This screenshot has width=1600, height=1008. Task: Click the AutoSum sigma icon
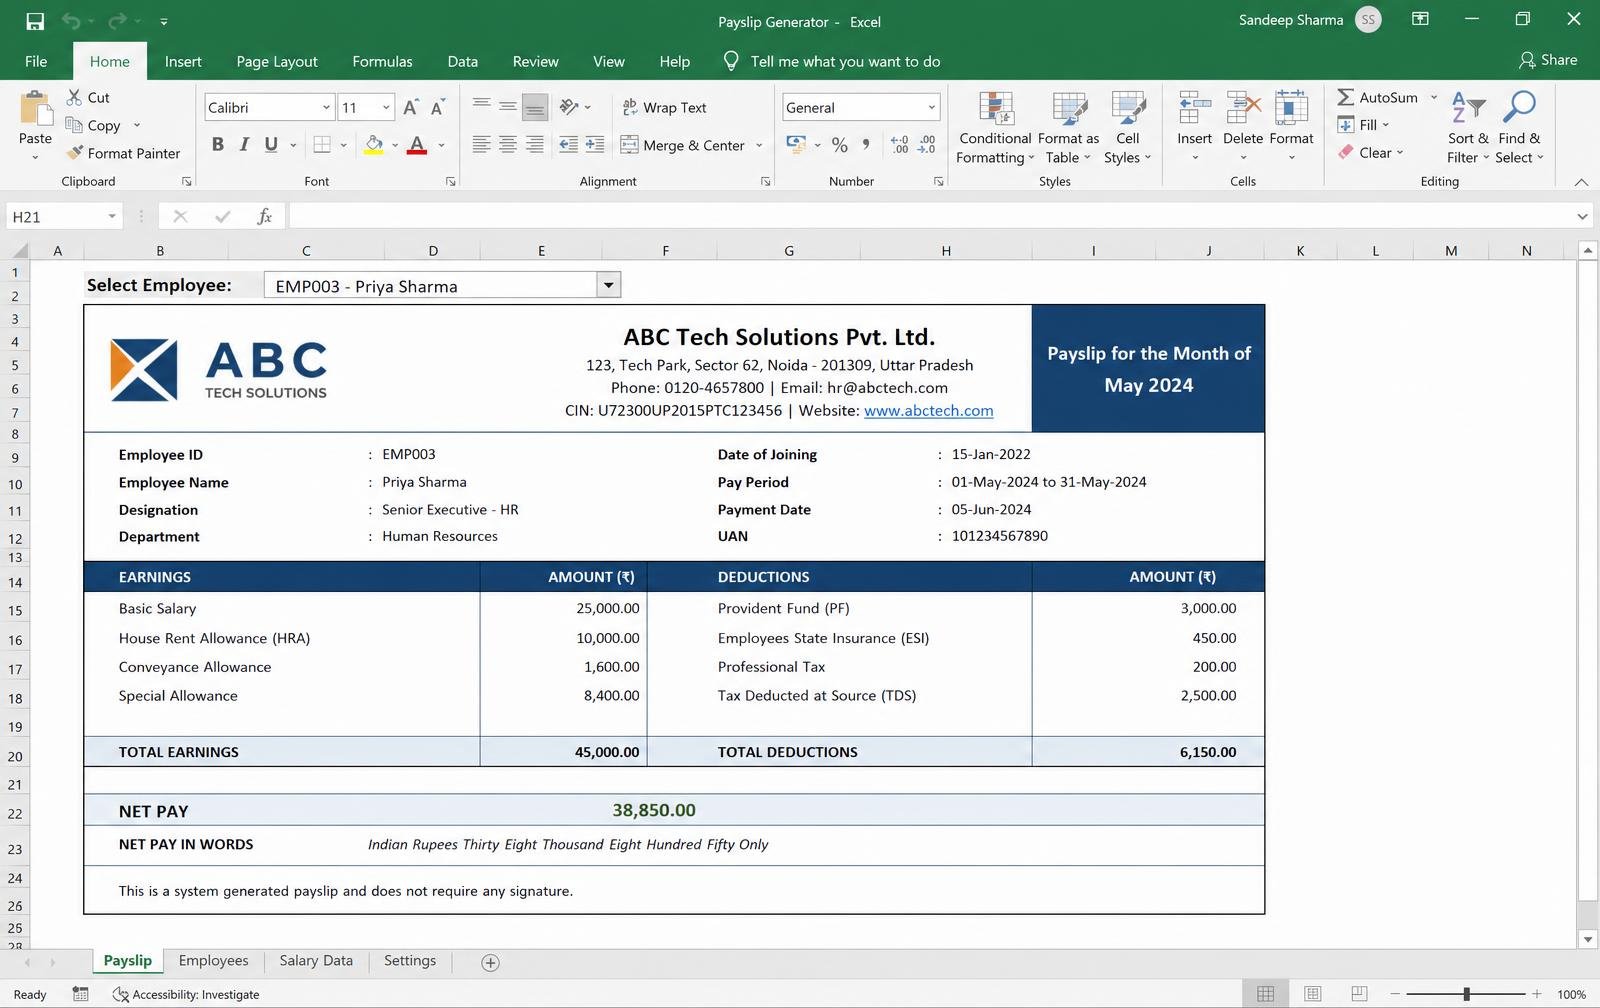1346,97
